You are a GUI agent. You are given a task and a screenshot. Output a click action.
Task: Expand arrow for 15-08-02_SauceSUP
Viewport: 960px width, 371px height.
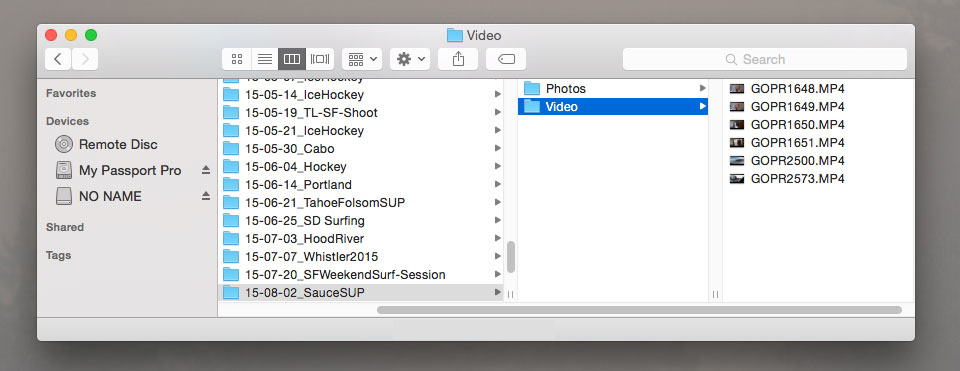[497, 293]
